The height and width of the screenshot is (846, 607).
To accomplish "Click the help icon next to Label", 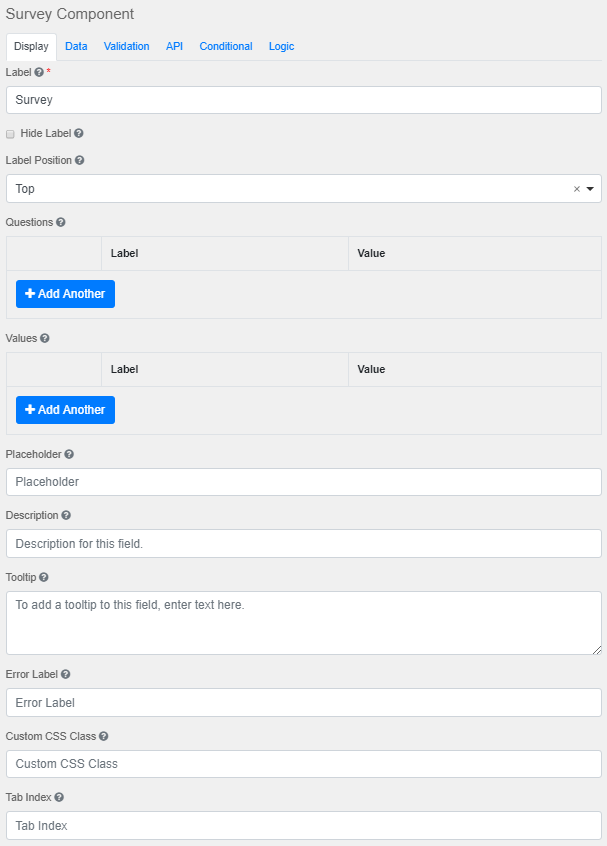I will [39, 73].
